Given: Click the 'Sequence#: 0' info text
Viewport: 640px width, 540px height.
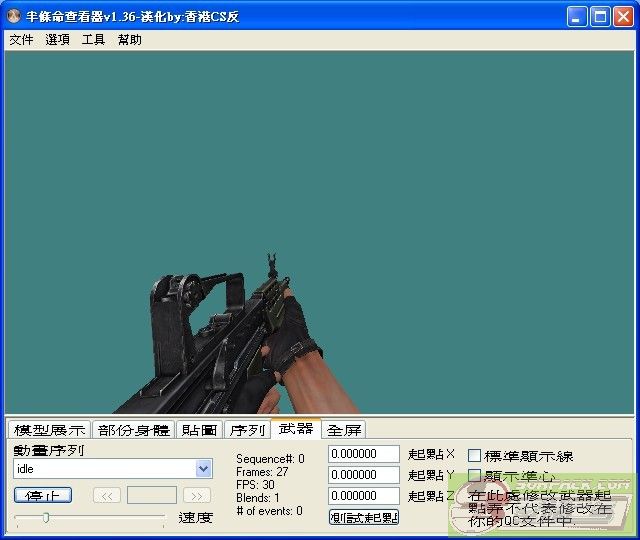Looking at the screenshot, I should point(270,459).
